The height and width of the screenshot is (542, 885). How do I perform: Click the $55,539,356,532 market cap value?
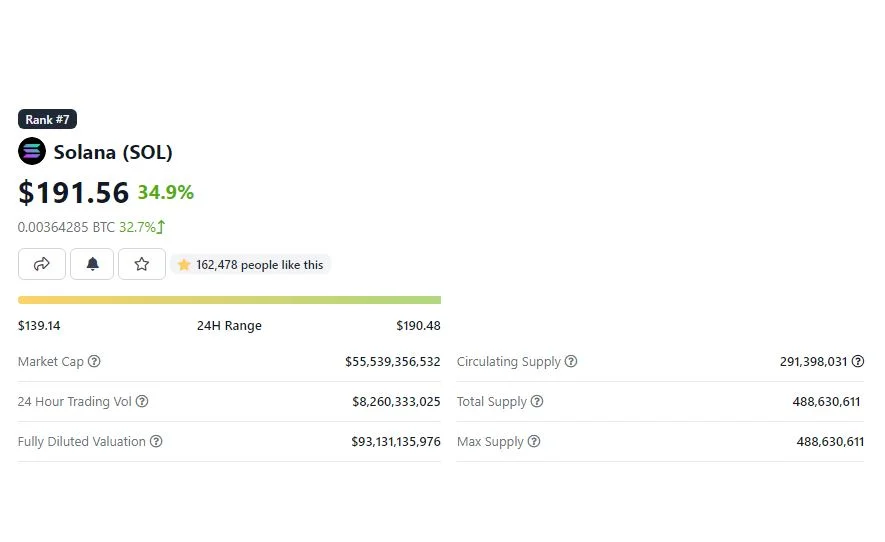click(x=393, y=361)
